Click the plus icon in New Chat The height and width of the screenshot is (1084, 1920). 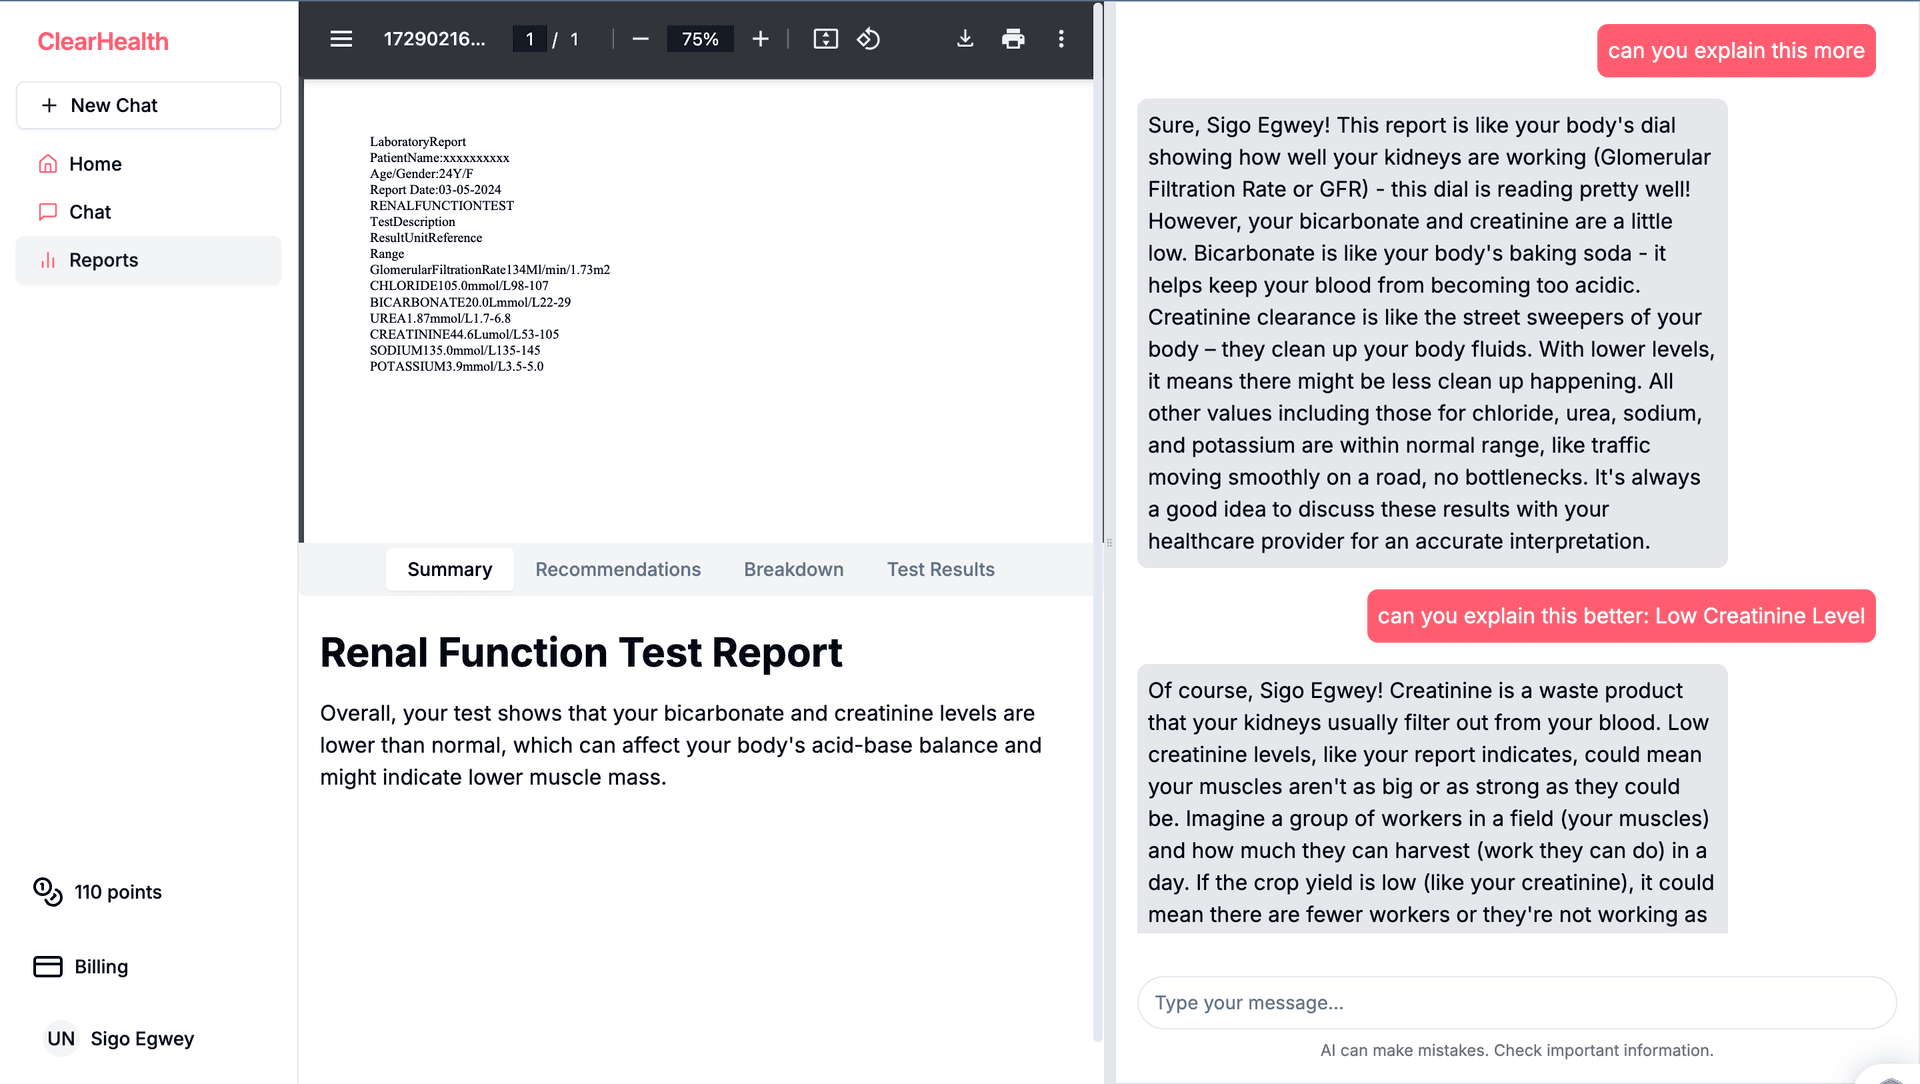click(49, 105)
